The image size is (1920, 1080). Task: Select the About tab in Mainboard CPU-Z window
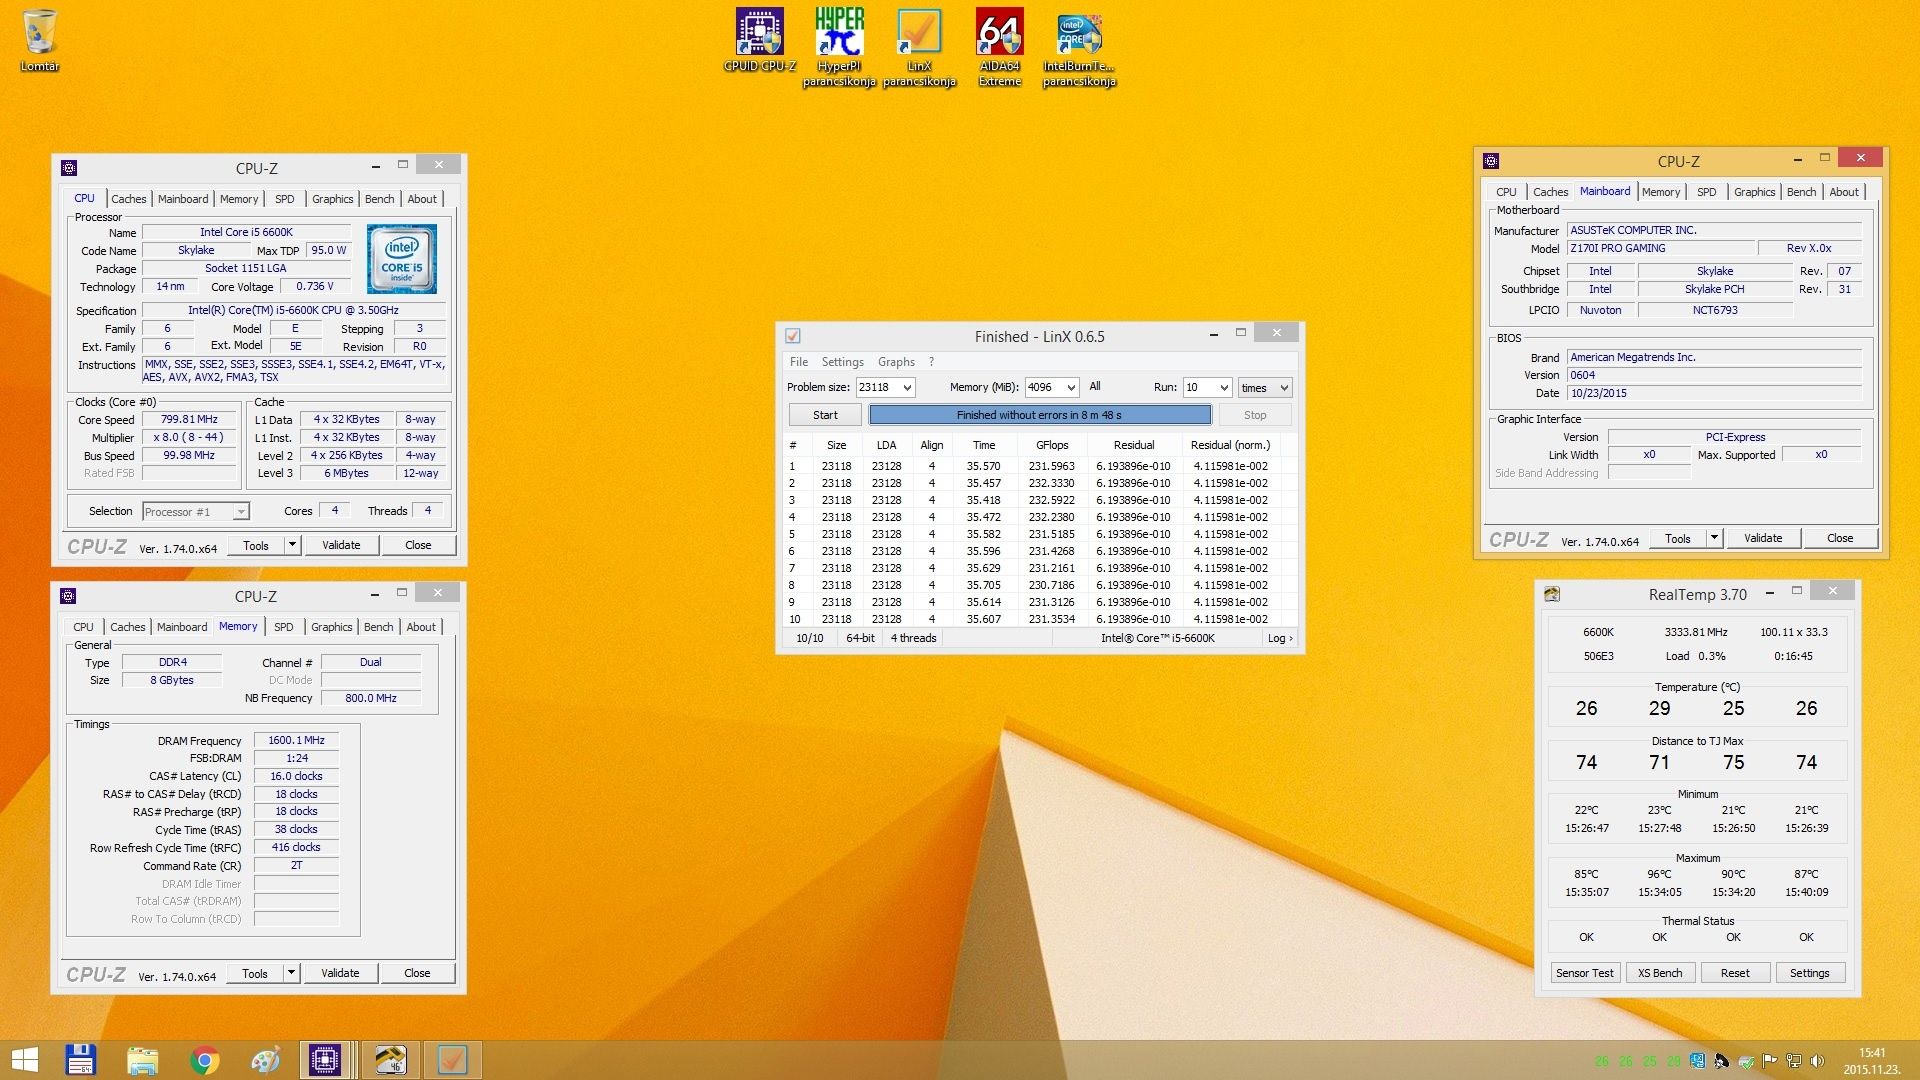tap(1844, 192)
